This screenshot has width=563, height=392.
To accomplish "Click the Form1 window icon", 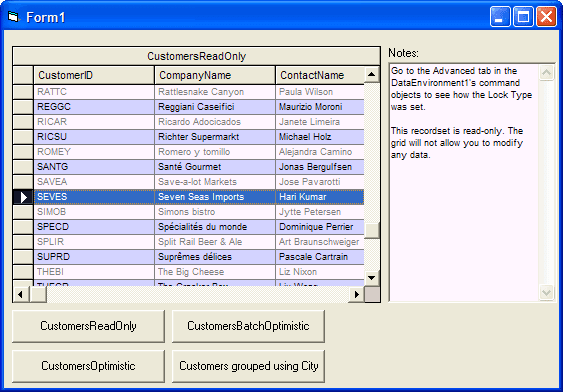I will coord(14,17).
